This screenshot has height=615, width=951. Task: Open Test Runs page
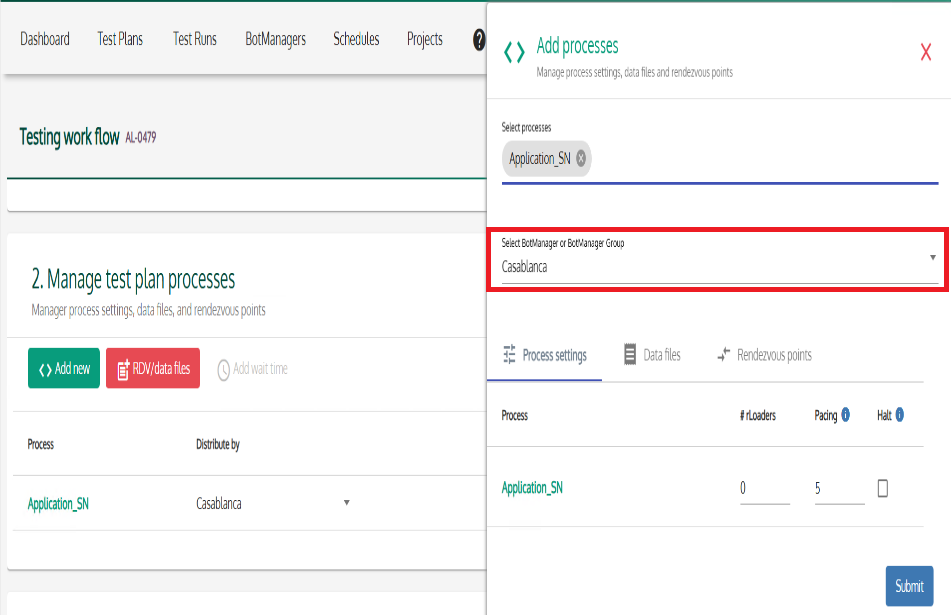(x=195, y=39)
